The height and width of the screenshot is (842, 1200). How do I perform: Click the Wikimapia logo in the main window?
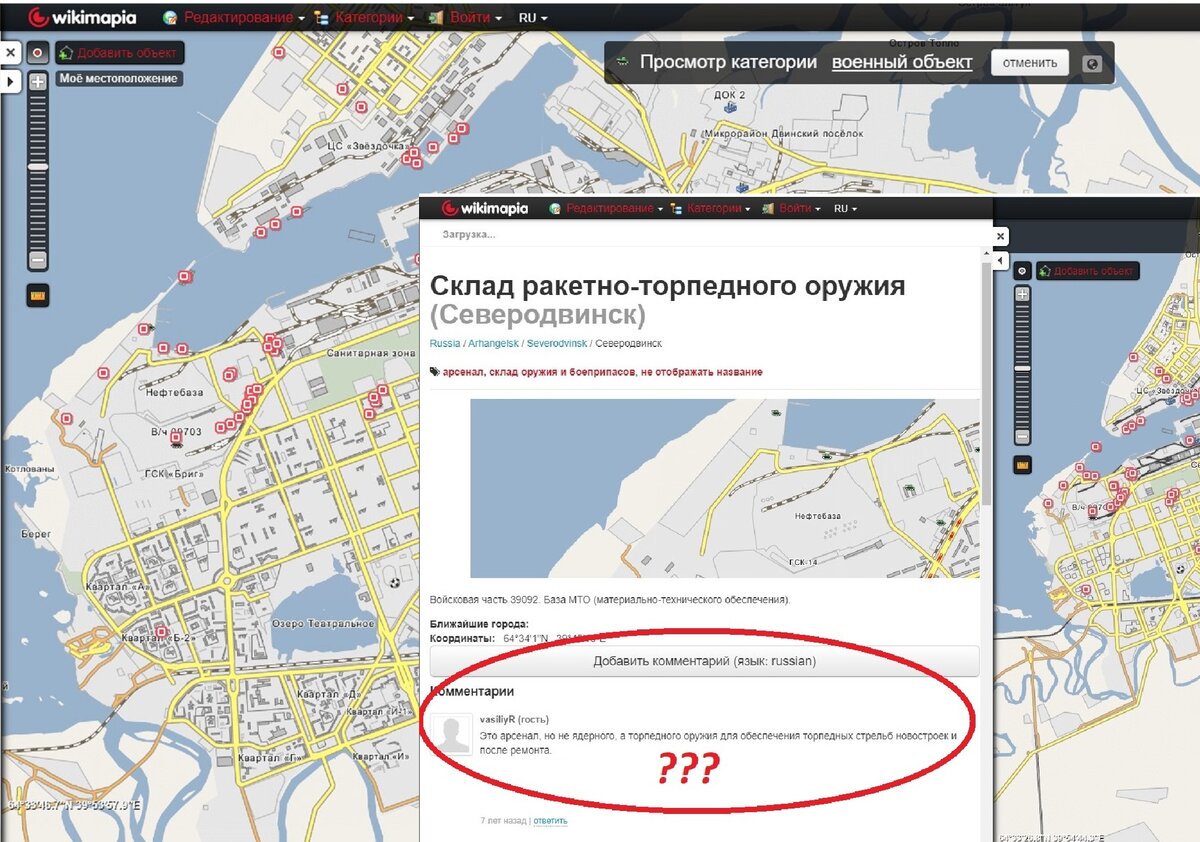[82, 17]
